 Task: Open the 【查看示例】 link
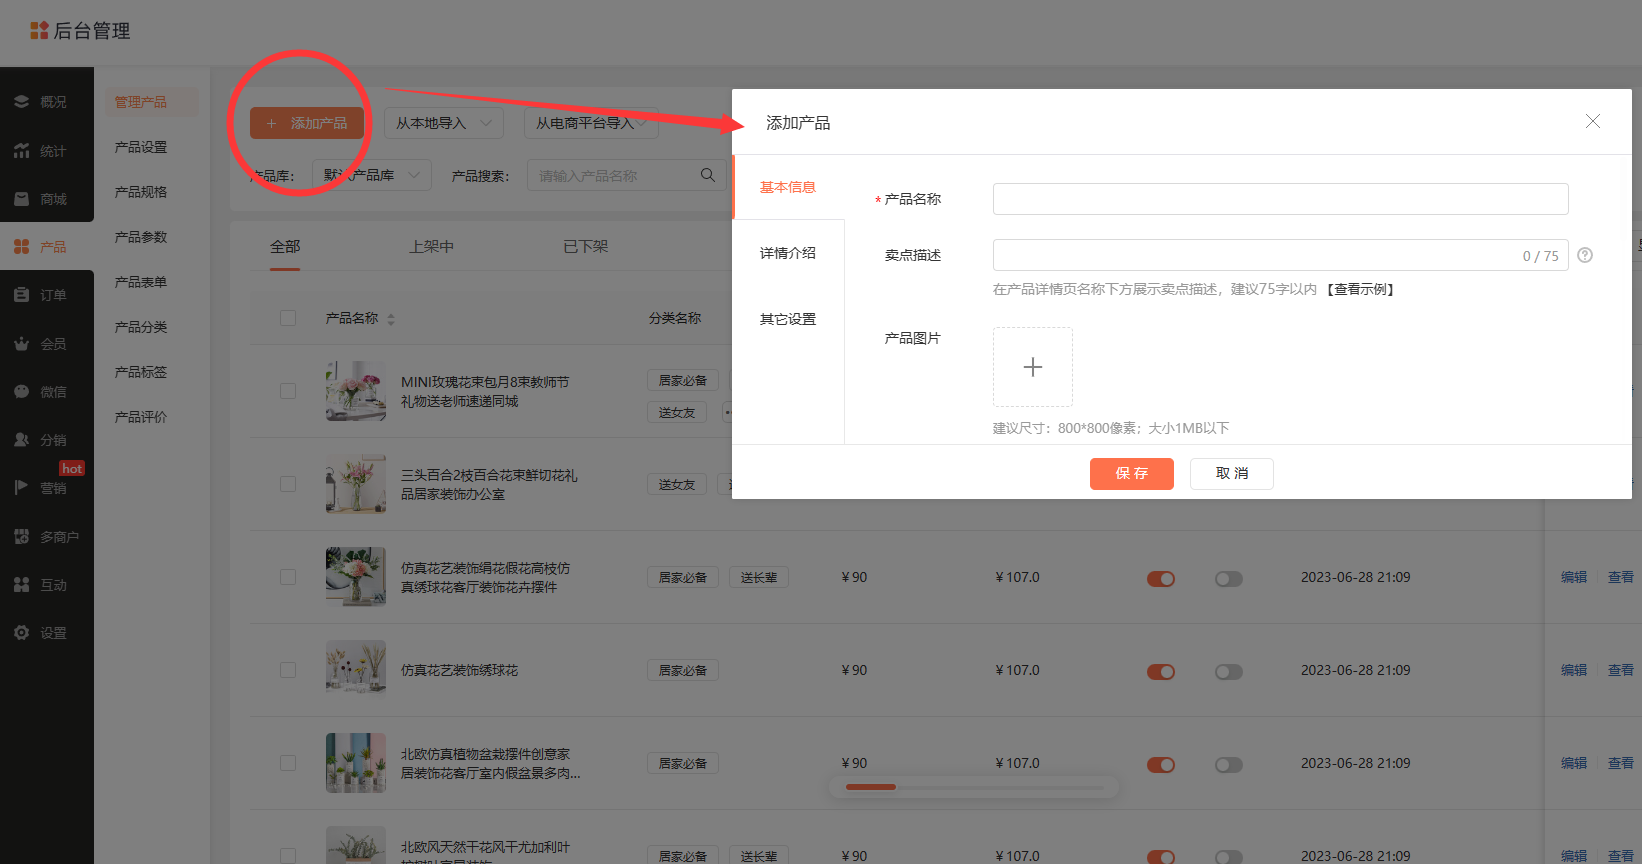(x=1360, y=289)
